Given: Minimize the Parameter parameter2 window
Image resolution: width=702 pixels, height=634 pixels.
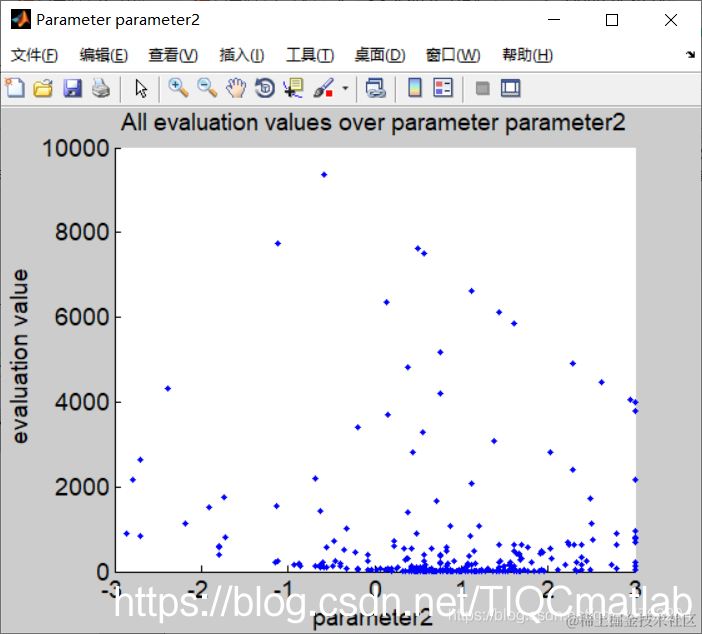Looking at the screenshot, I should pyautogui.click(x=554, y=20).
